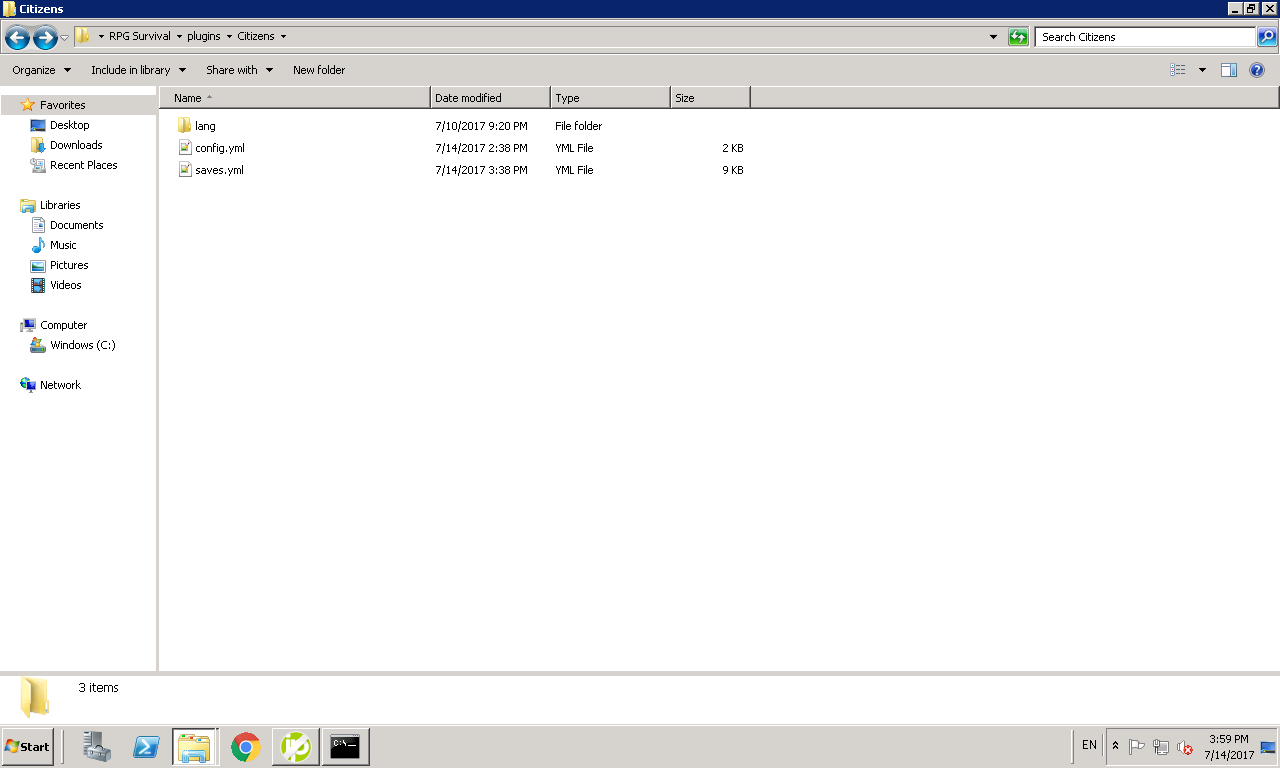
Task: Open the Help question mark icon
Action: point(1258,70)
